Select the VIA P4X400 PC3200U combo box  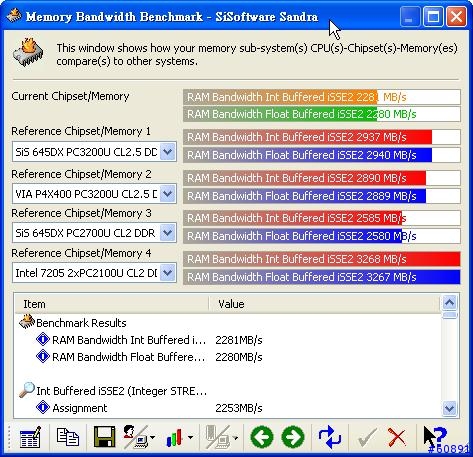[94, 194]
